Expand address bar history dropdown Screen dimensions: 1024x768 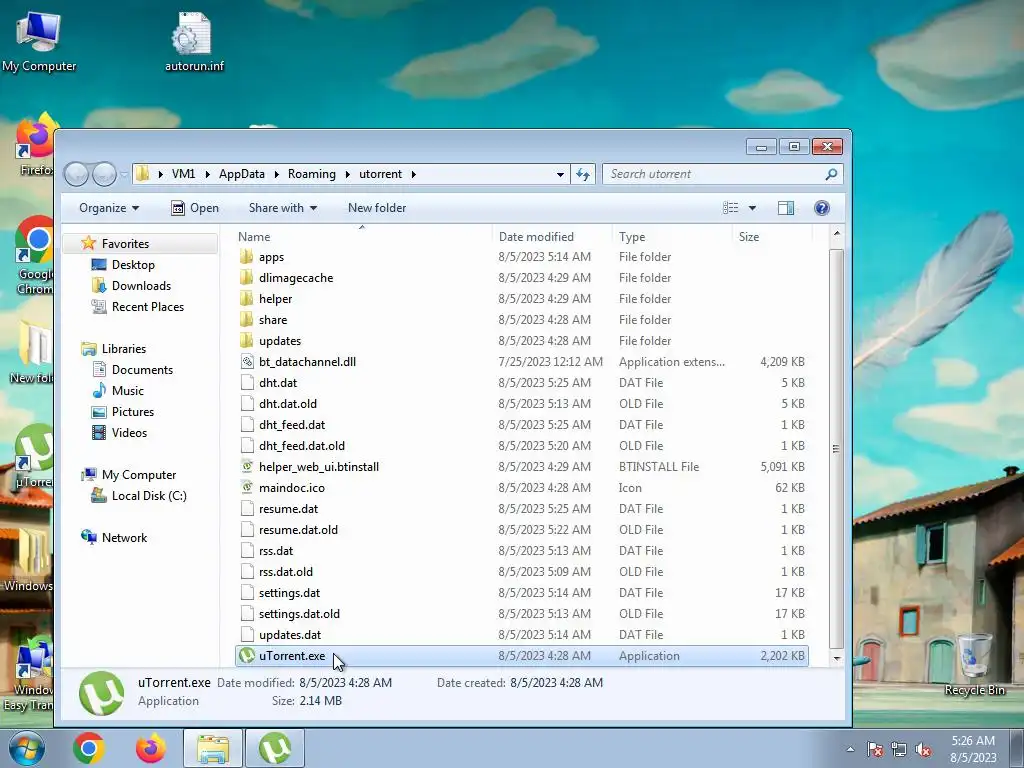560,174
